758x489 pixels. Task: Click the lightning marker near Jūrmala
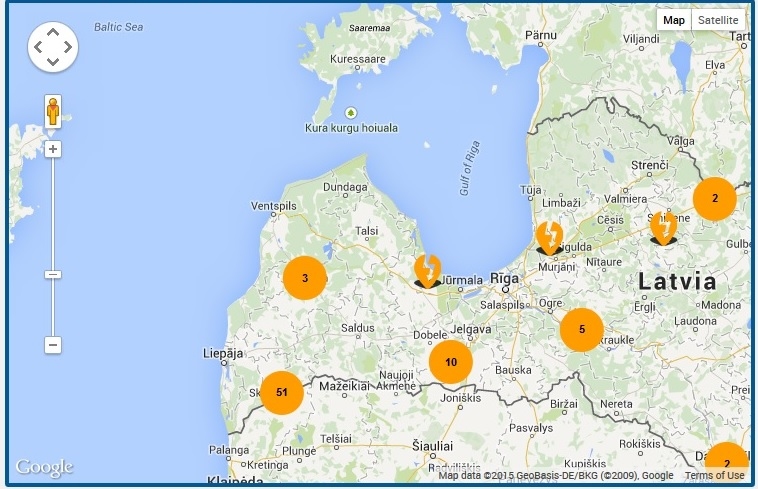click(428, 270)
